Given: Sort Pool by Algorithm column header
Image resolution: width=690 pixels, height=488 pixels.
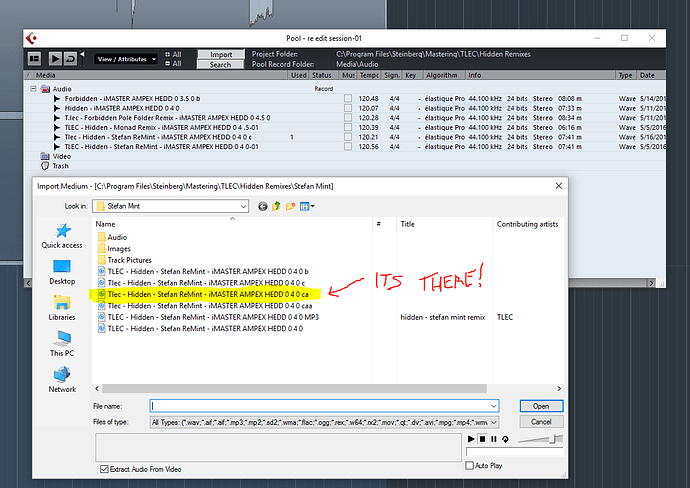Looking at the screenshot, I should point(444,75).
